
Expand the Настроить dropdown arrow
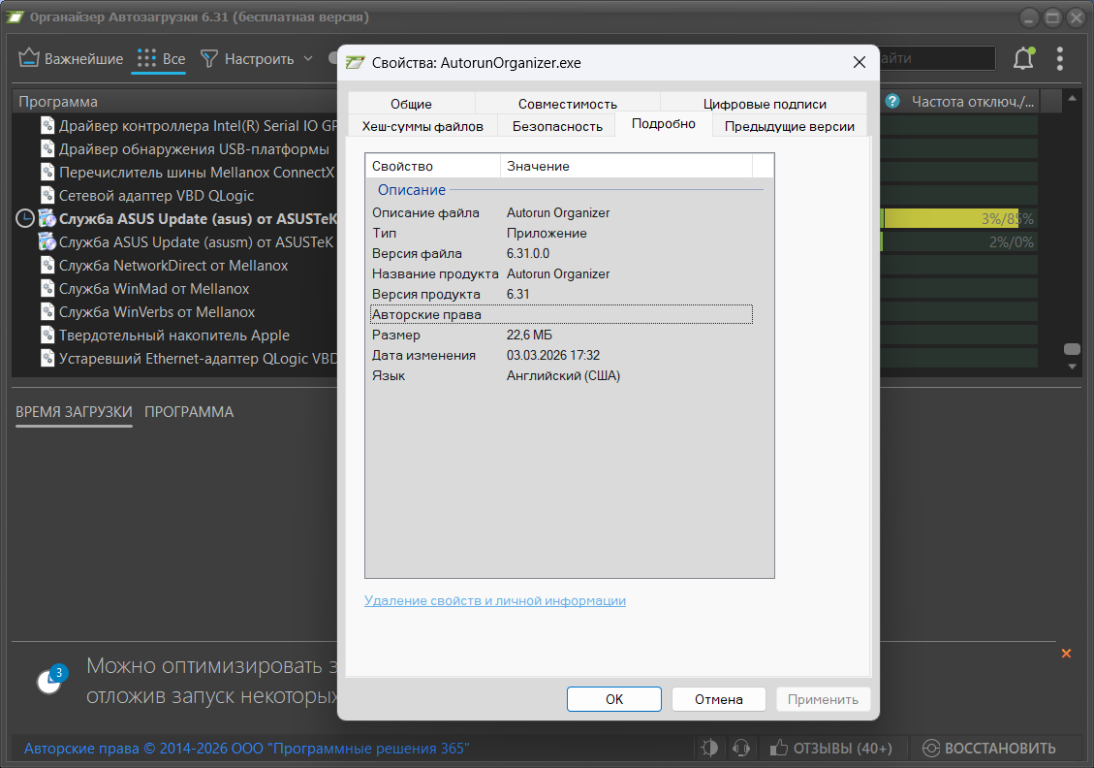[308, 59]
